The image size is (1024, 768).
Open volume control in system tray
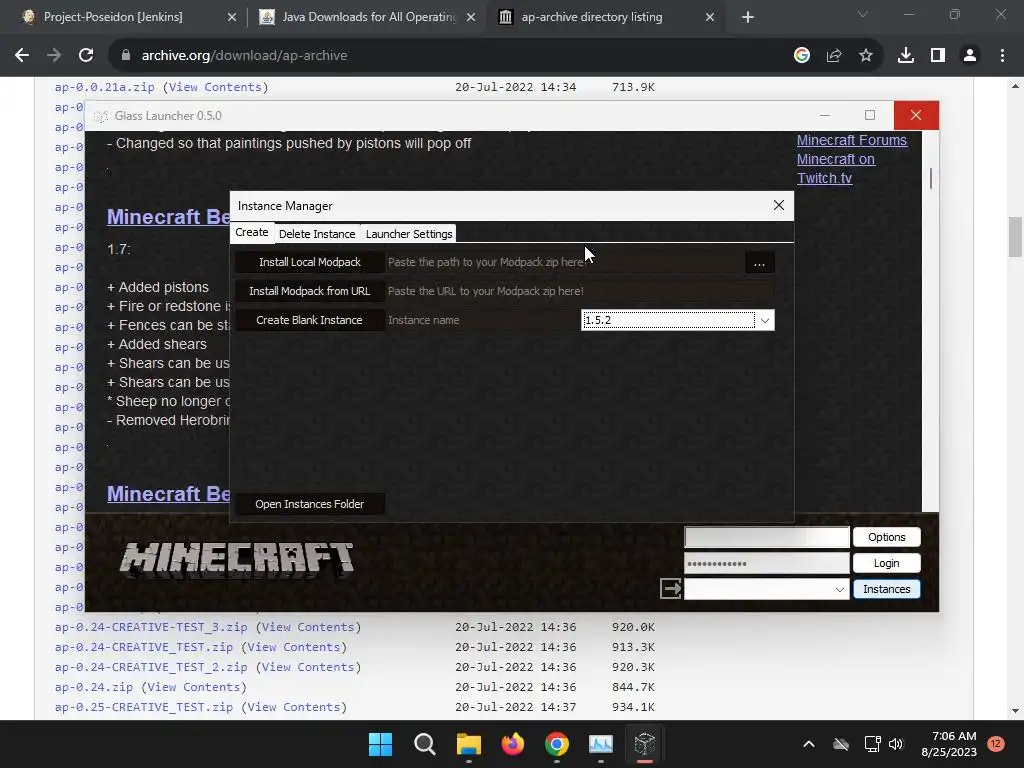tap(896, 744)
